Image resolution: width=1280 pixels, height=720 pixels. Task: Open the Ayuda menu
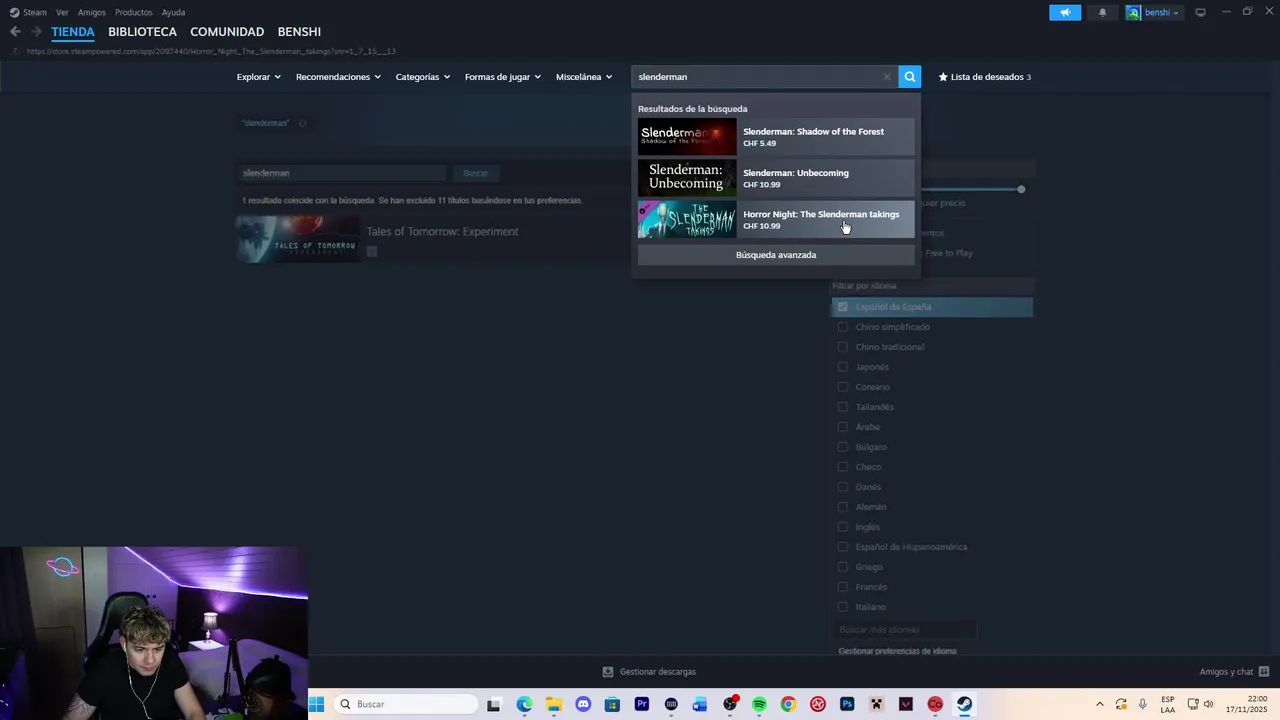click(x=173, y=12)
